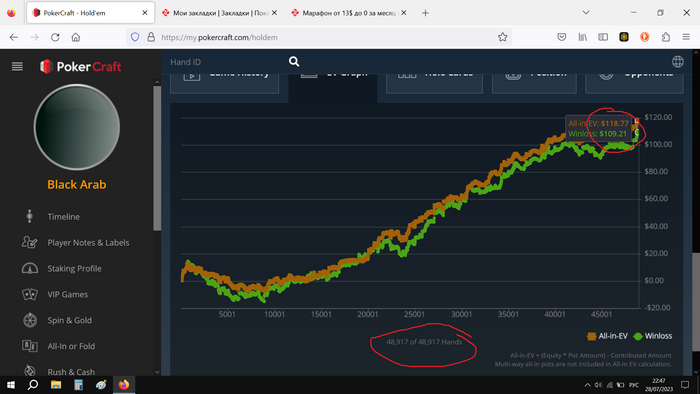The width and height of the screenshot is (700, 394).
Task: Click the PokerCraft logo
Action: tap(80, 66)
